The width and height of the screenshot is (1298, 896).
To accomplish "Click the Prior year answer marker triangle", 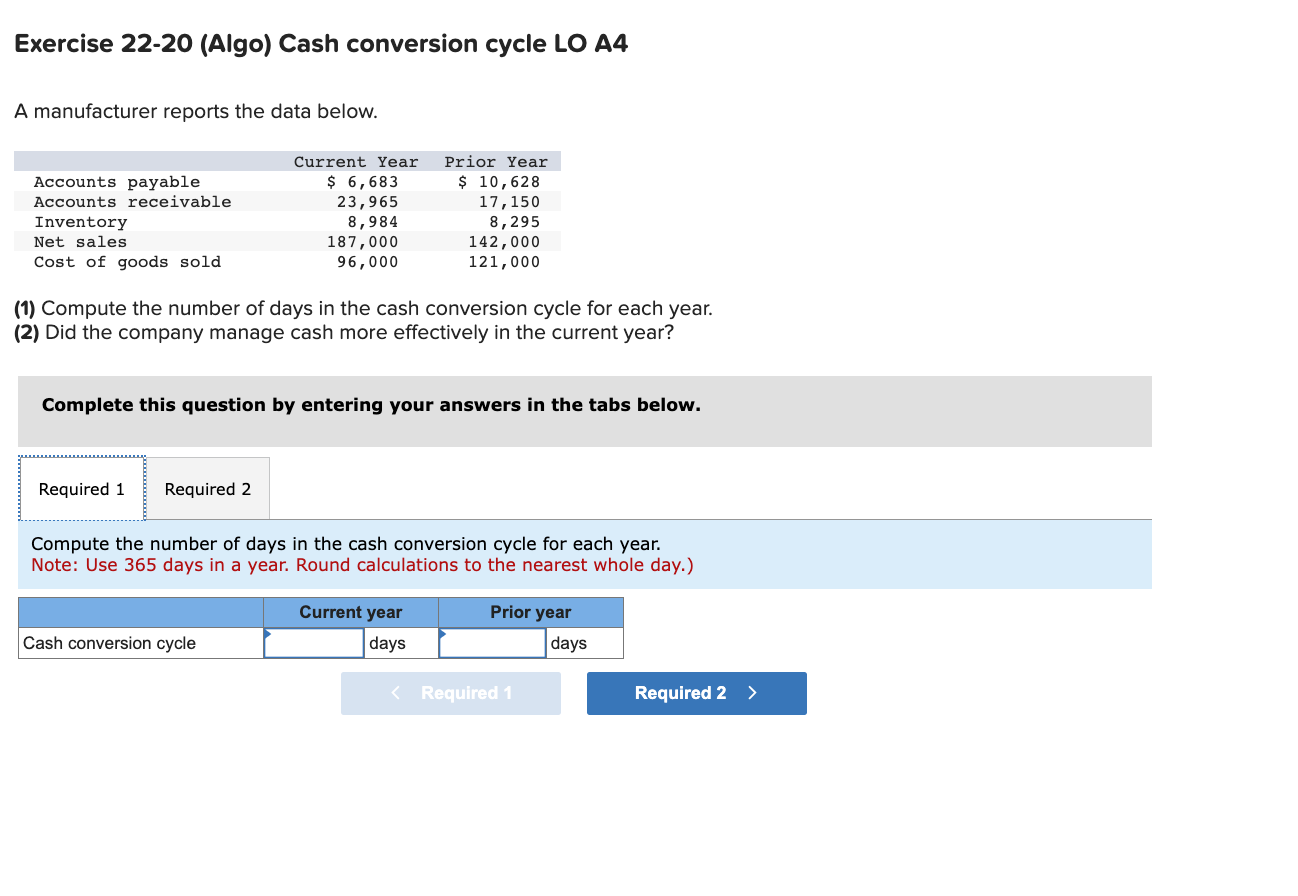I will click(x=446, y=632).
